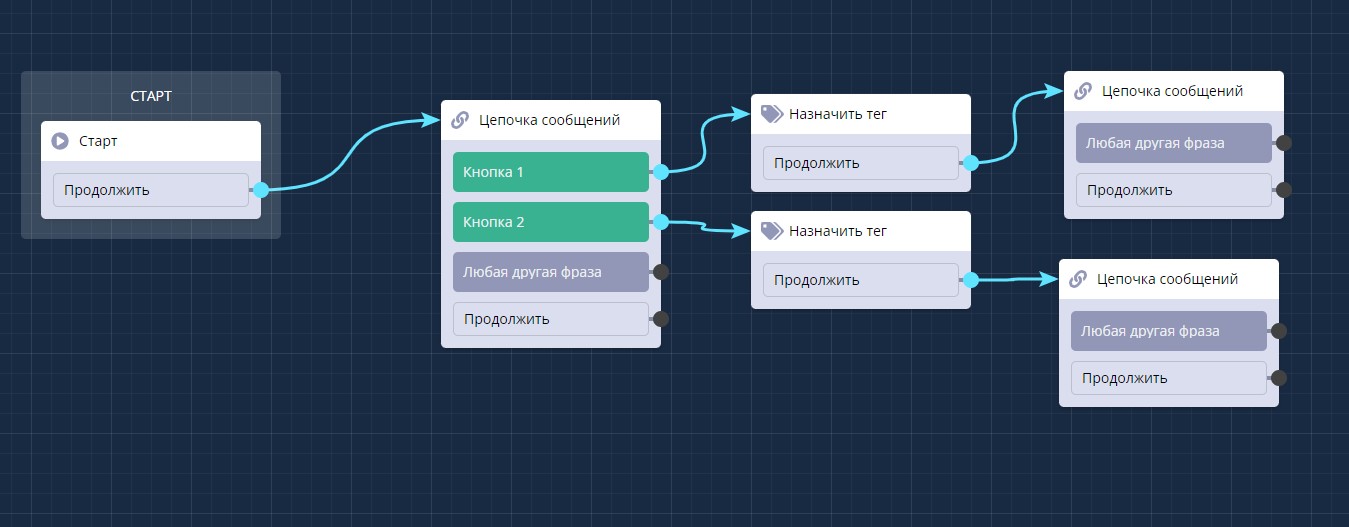Click Продолжить in the lower-right Цепочка сообщений node
1349x527 pixels.
click(1168, 378)
